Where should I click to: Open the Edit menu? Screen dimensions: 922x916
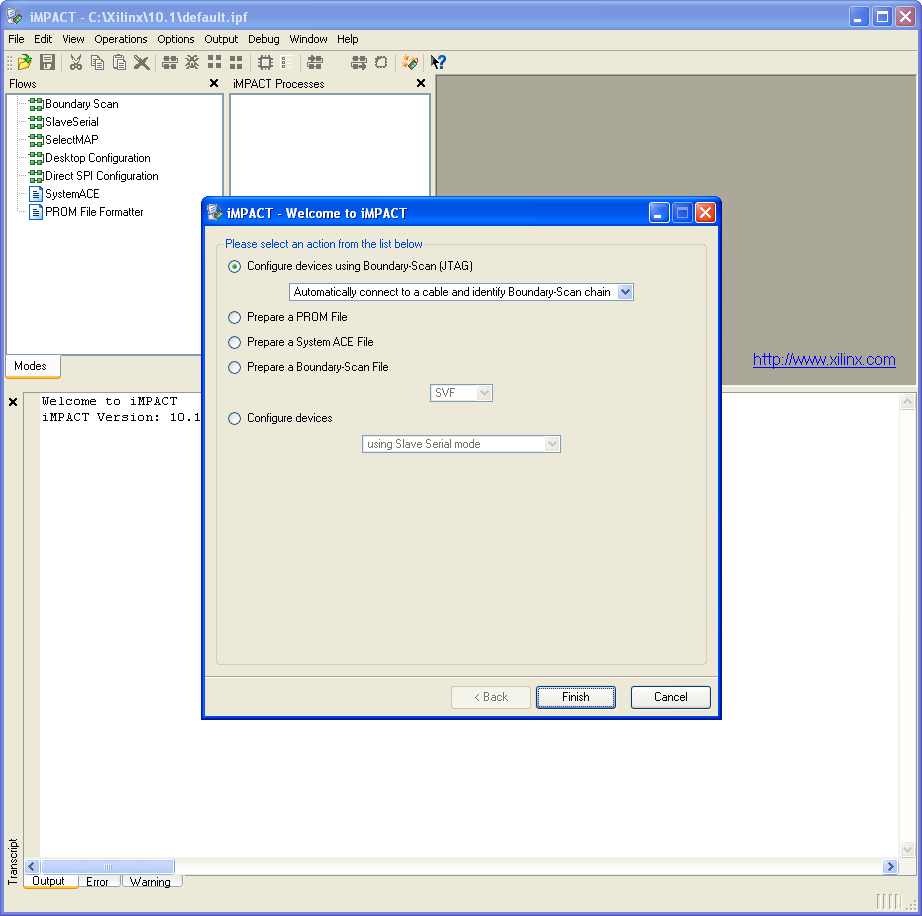point(43,39)
